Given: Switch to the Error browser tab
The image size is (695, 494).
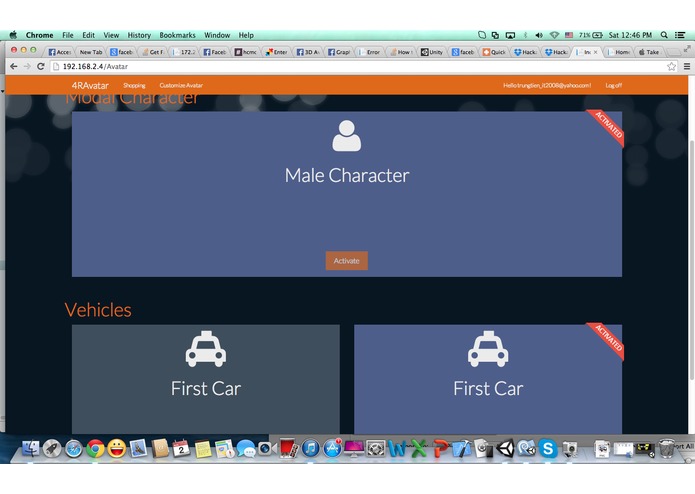Looking at the screenshot, I should pyautogui.click(x=370, y=52).
